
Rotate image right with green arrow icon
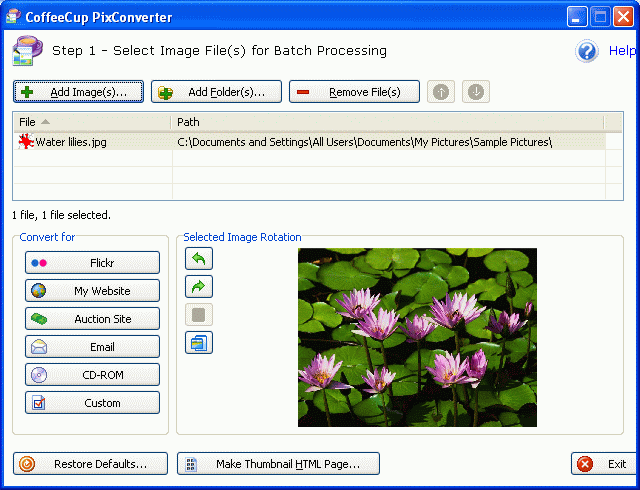pyautogui.click(x=199, y=287)
